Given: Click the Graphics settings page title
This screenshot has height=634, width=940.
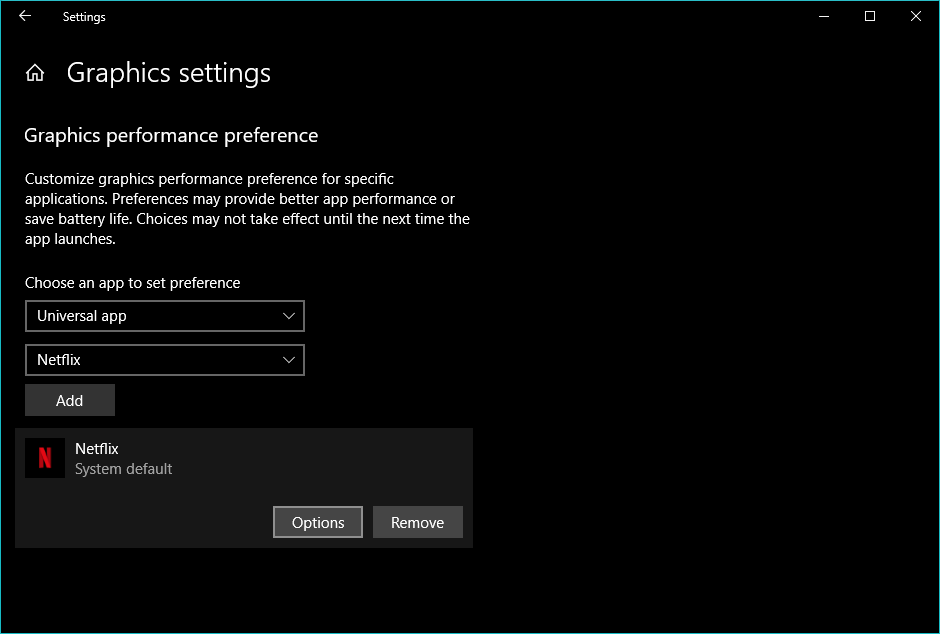Looking at the screenshot, I should [169, 73].
